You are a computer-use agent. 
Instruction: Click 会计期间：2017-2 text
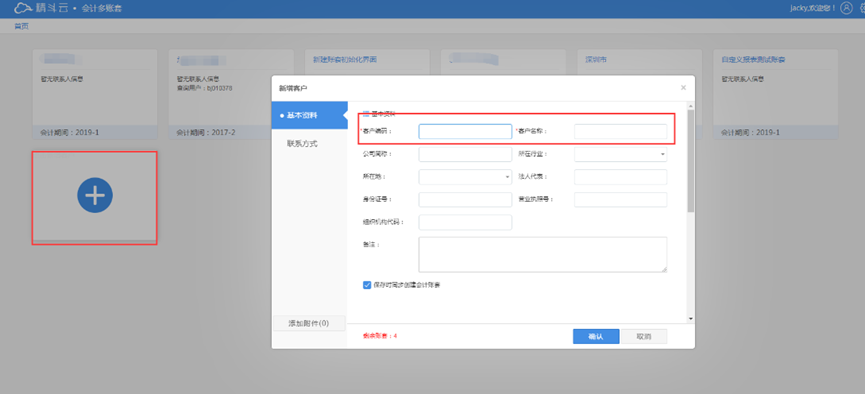click(206, 132)
